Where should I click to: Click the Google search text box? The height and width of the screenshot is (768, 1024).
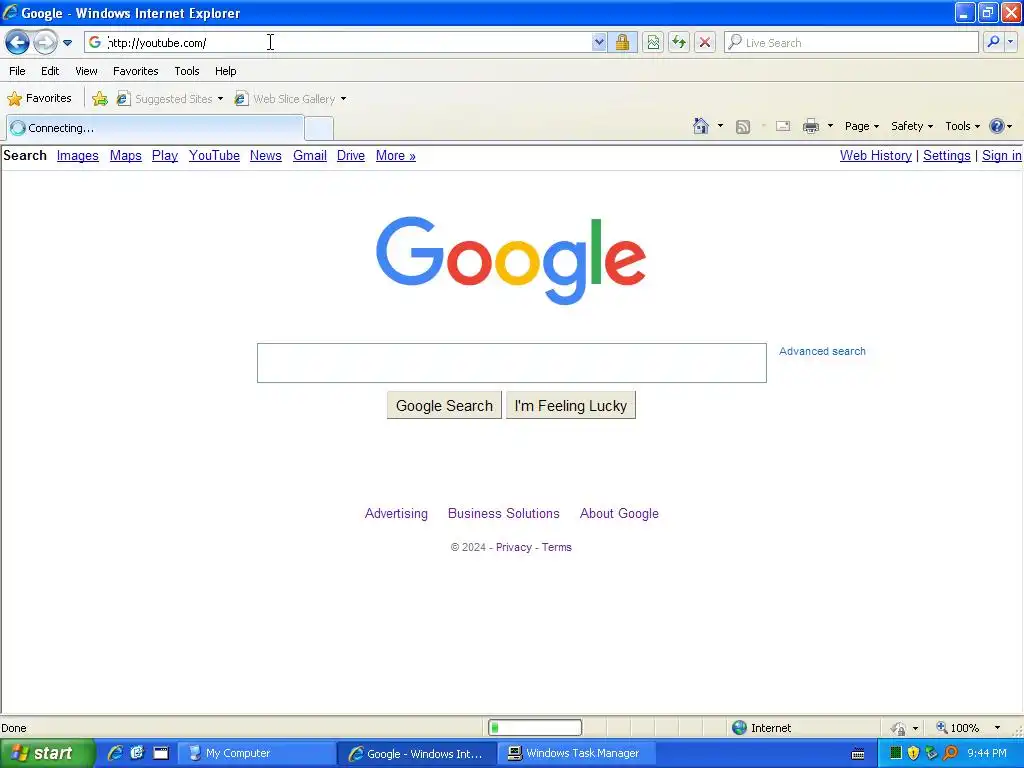511,363
